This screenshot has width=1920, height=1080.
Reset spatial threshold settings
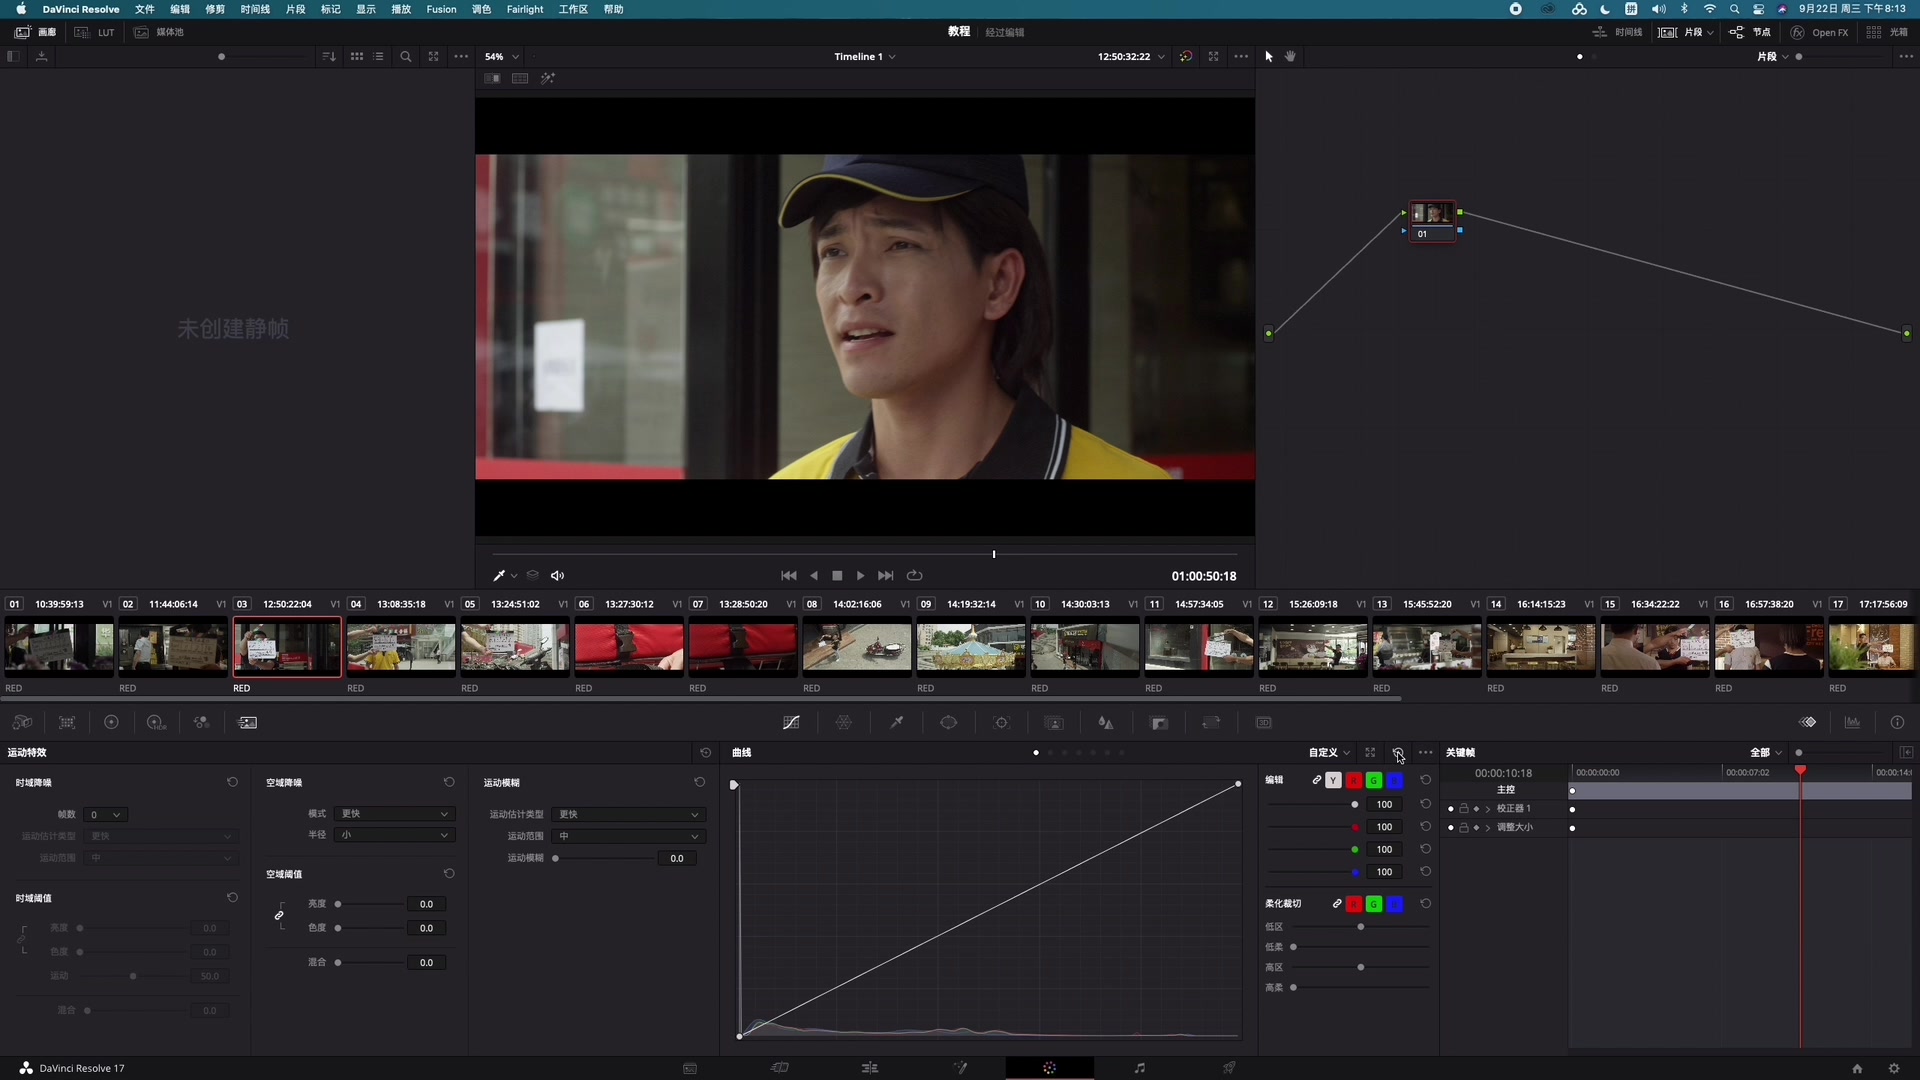point(449,874)
